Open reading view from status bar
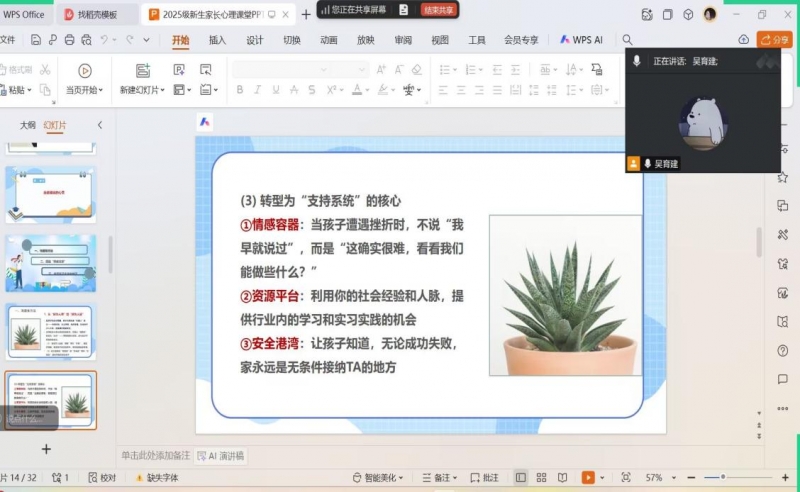Image resolution: width=800 pixels, height=492 pixels. 562,478
